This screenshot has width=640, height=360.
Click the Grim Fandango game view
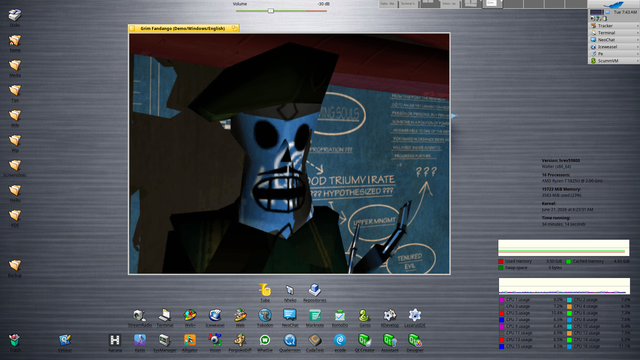pyautogui.click(x=289, y=153)
